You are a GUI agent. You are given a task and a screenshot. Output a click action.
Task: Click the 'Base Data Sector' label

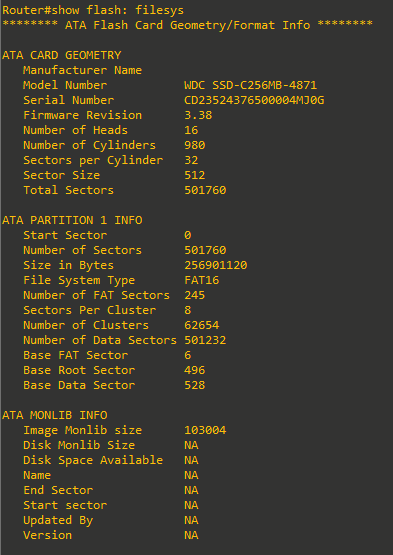coord(79,385)
